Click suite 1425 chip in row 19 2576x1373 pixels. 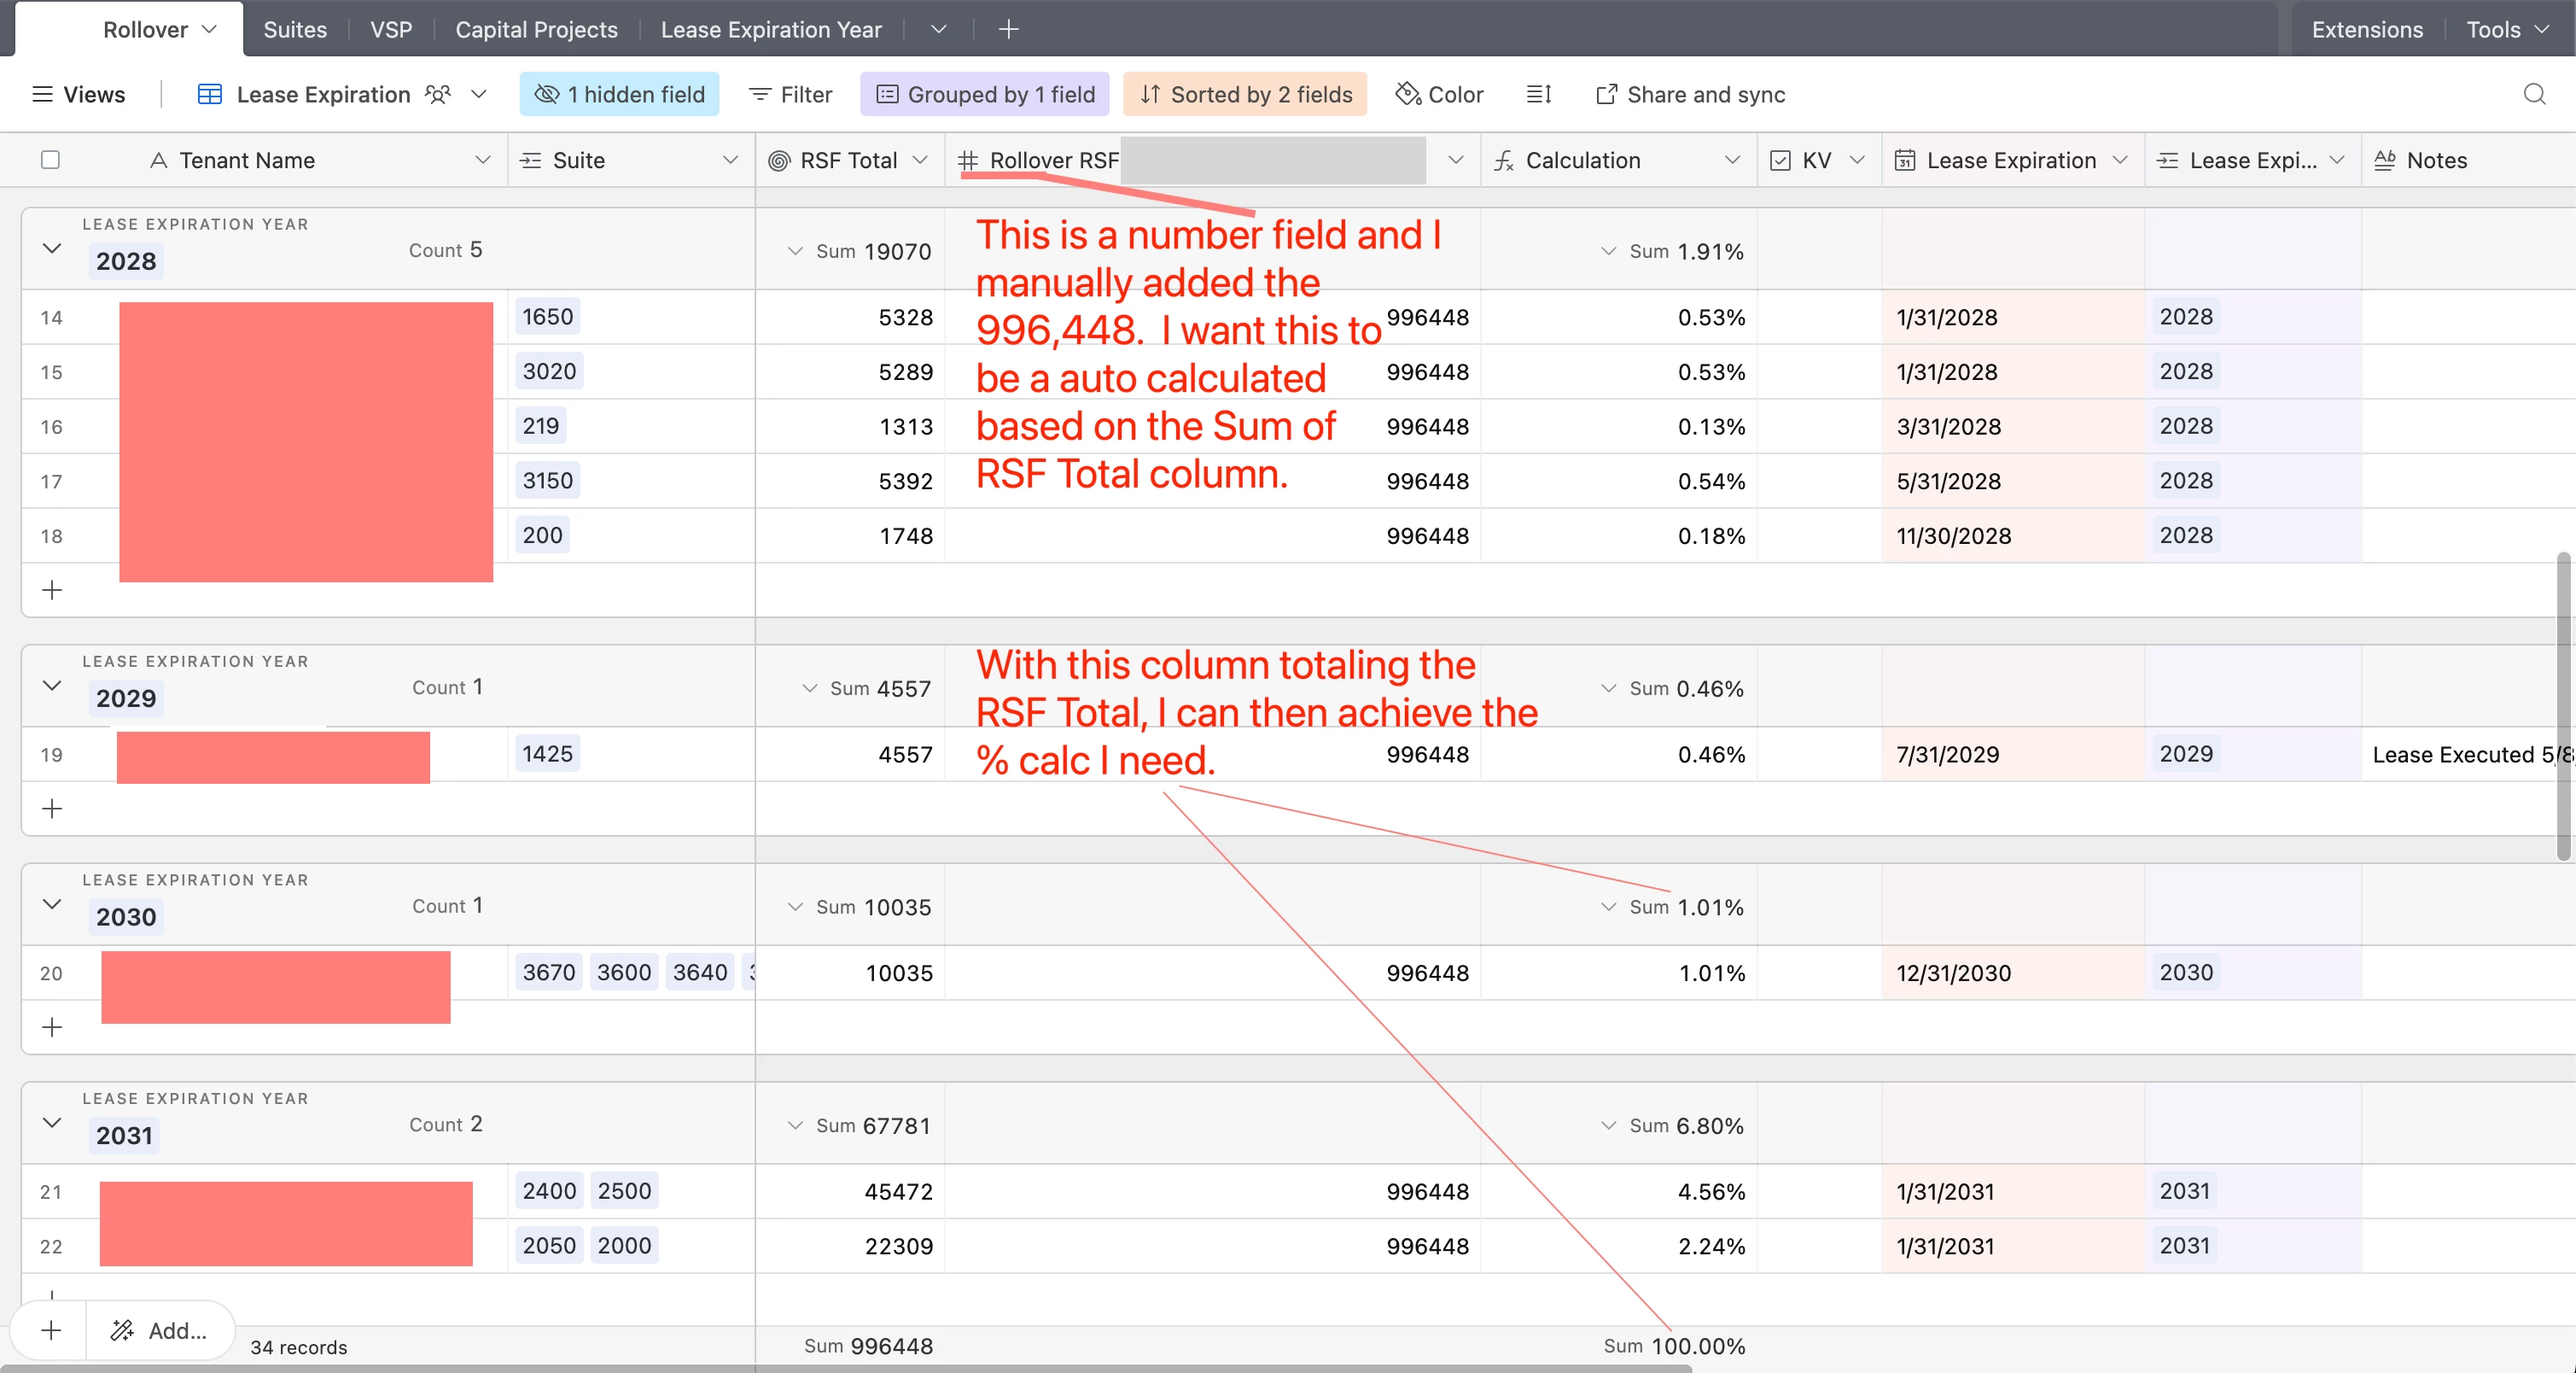(547, 754)
